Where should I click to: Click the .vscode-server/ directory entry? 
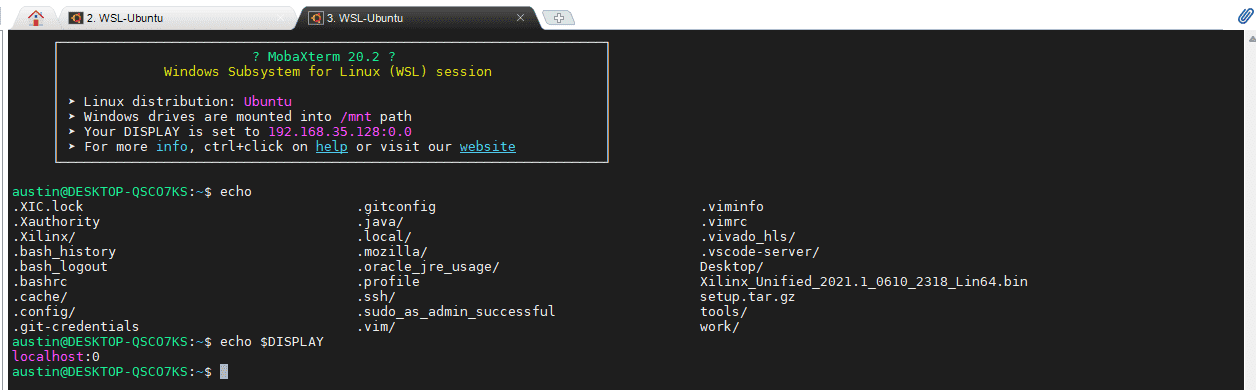pos(759,252)
